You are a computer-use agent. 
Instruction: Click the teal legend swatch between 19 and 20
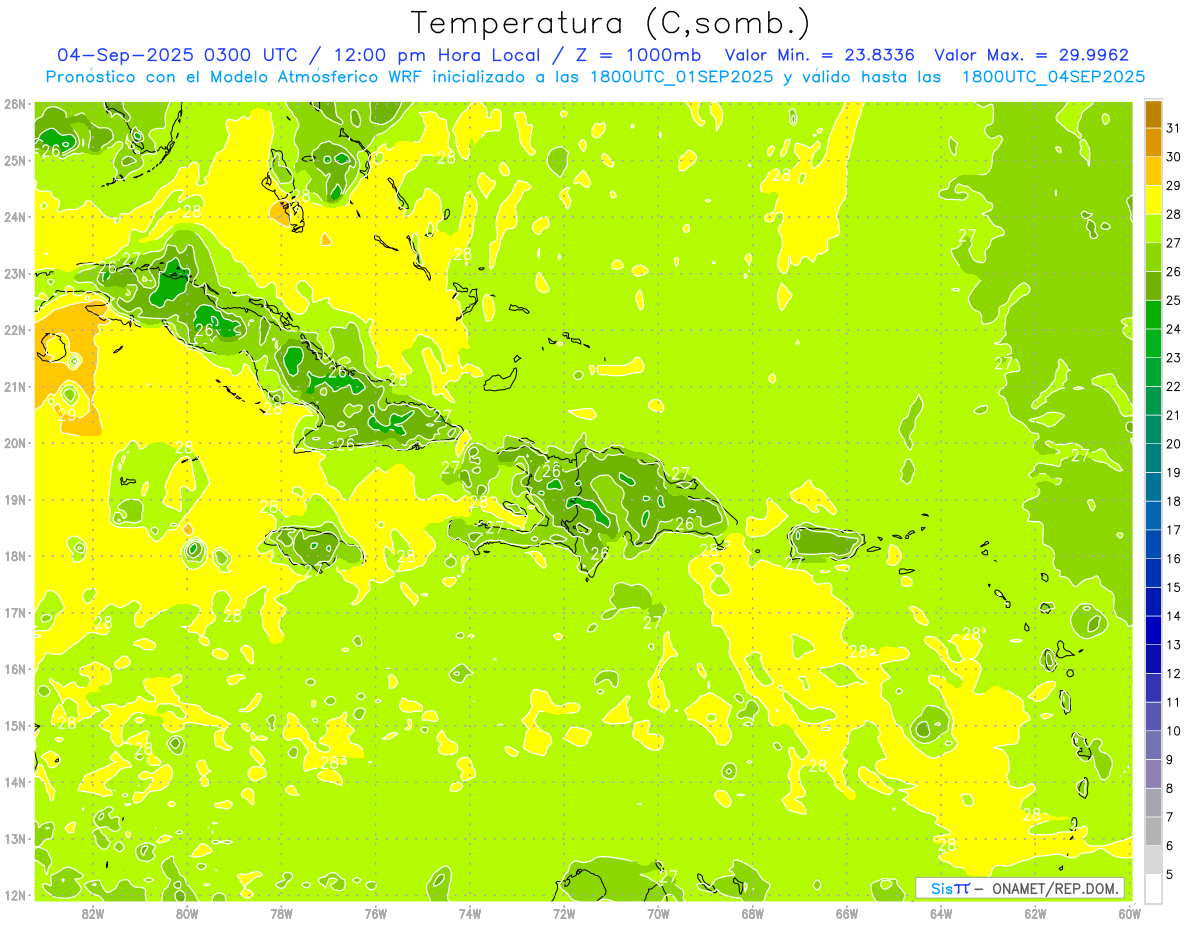pos(1153,458)
